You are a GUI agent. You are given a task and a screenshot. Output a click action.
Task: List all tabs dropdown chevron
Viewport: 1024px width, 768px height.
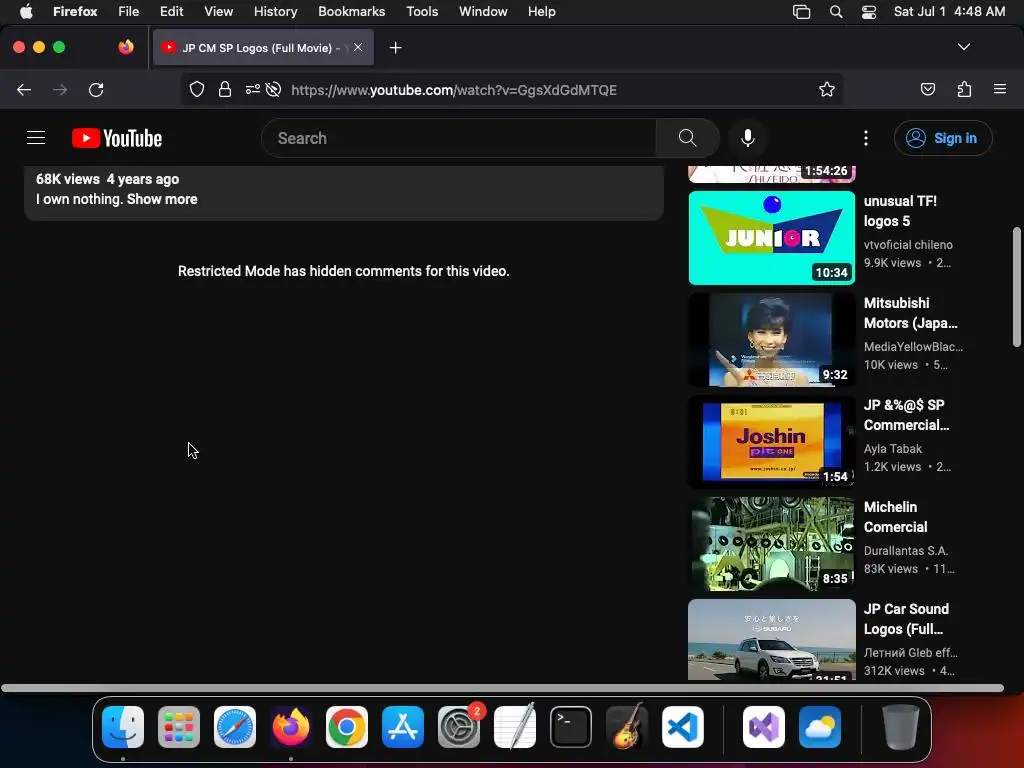[x=963, y=47]
